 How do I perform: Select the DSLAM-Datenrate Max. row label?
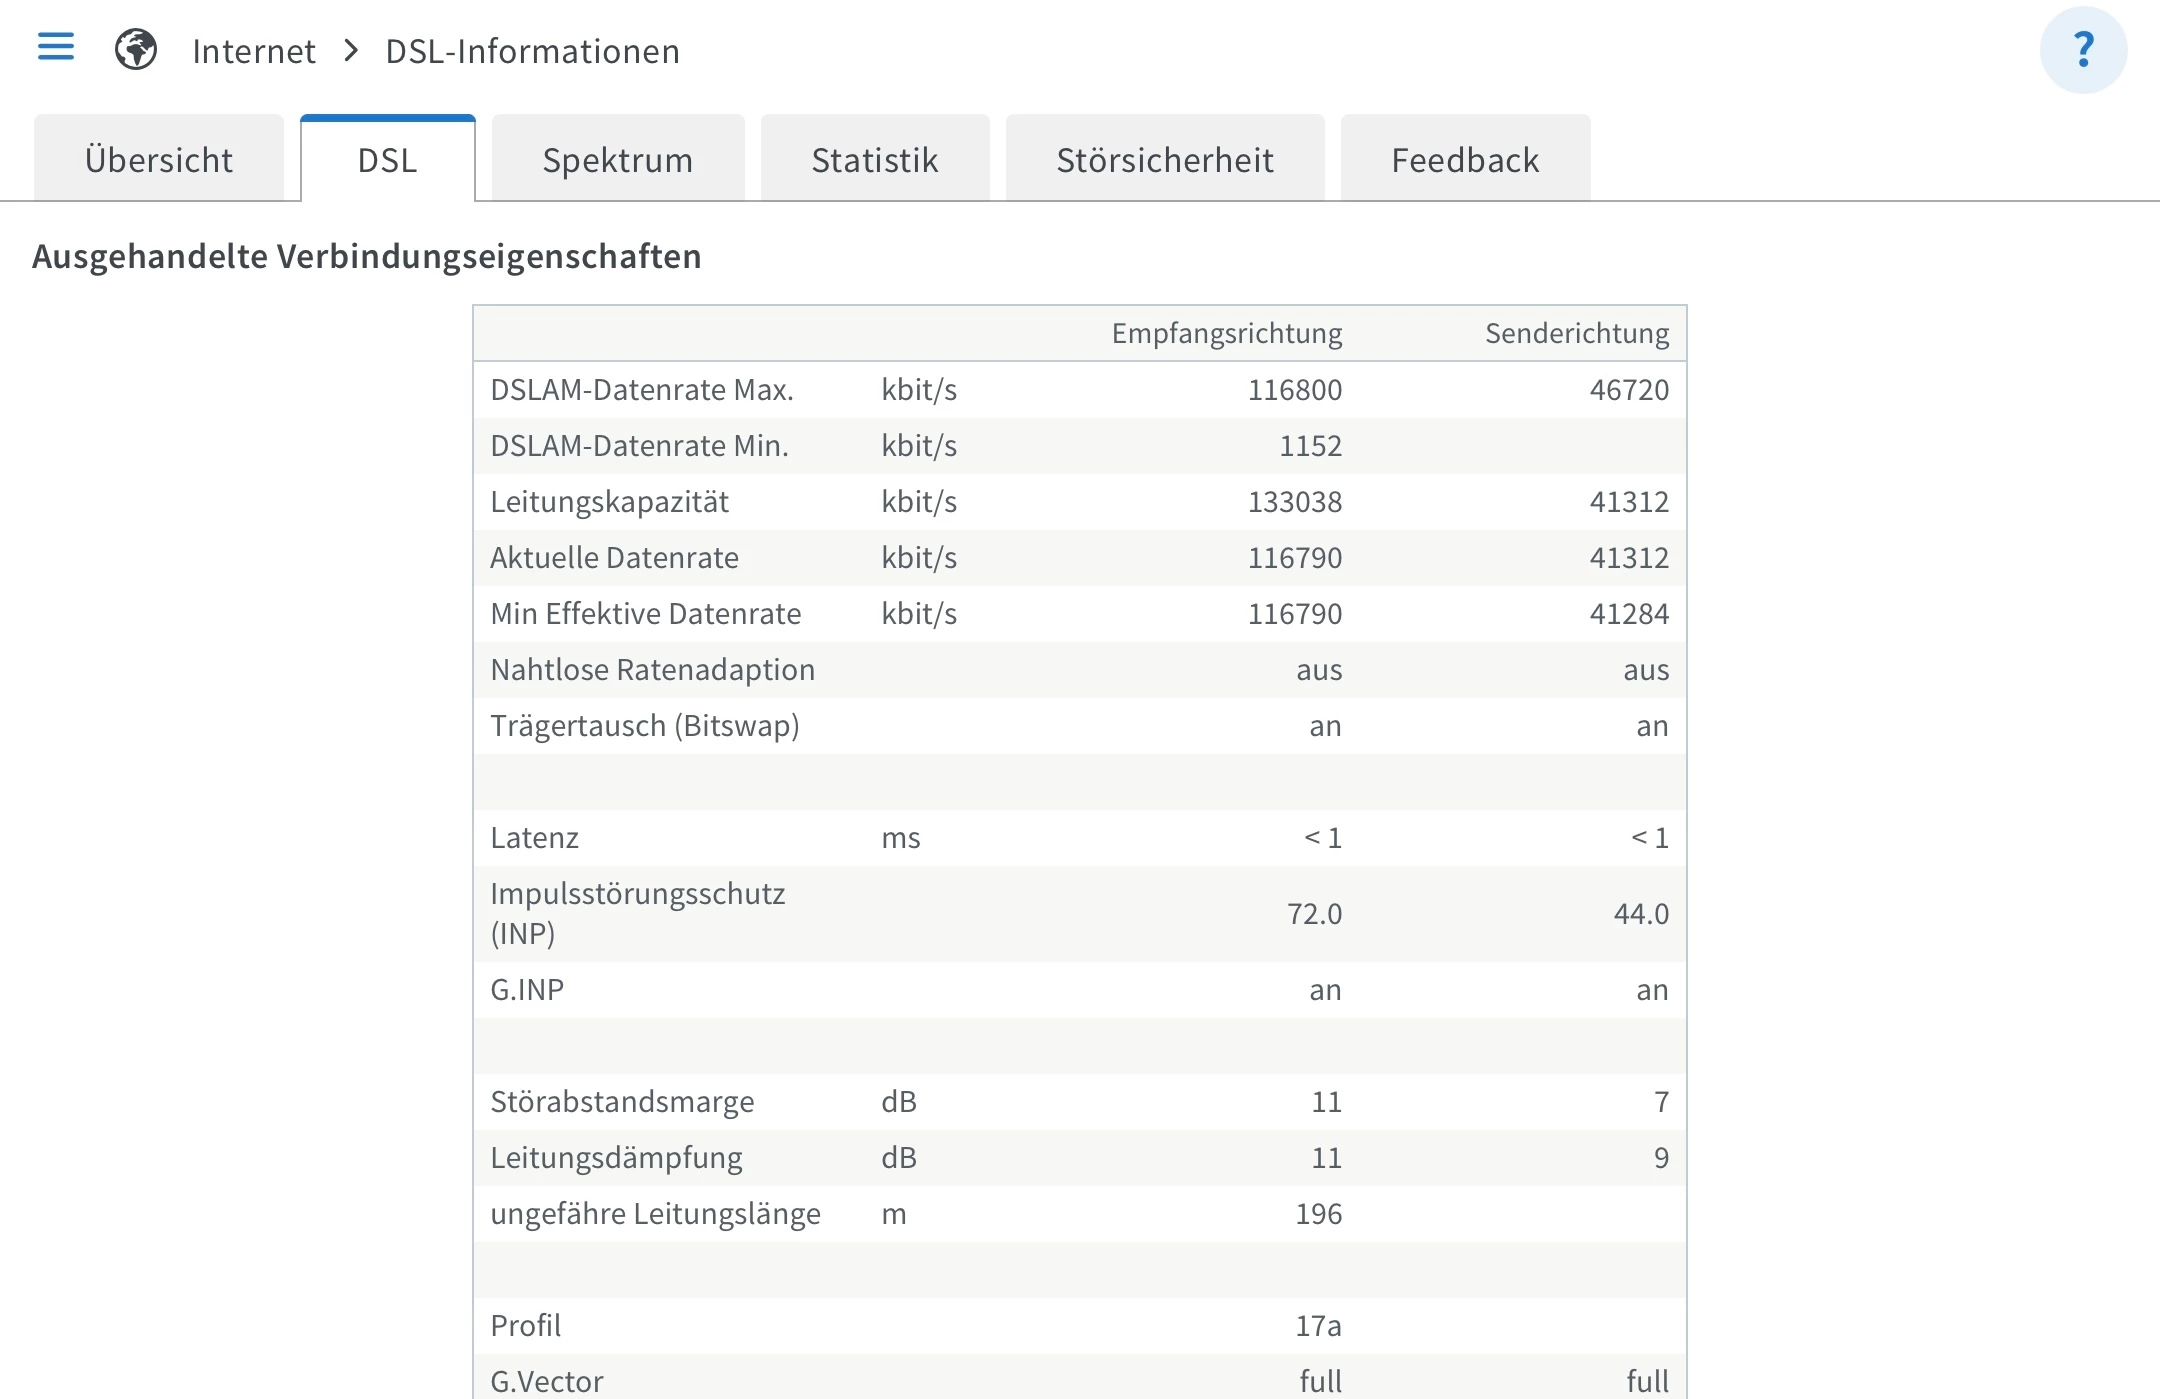[641, 390]
